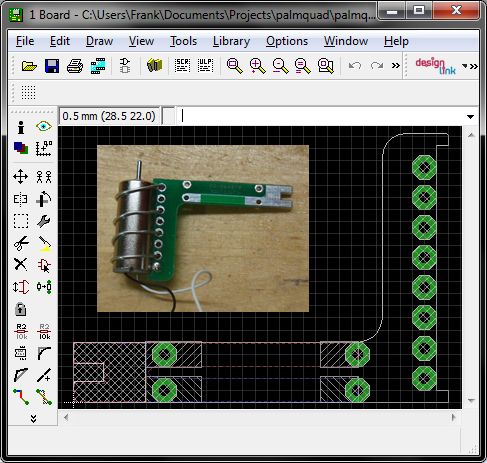The width and height of the screenshot is (487, 463).
Task: Expand more toolbar buttons after Redo
Action: tap(396, 65)
